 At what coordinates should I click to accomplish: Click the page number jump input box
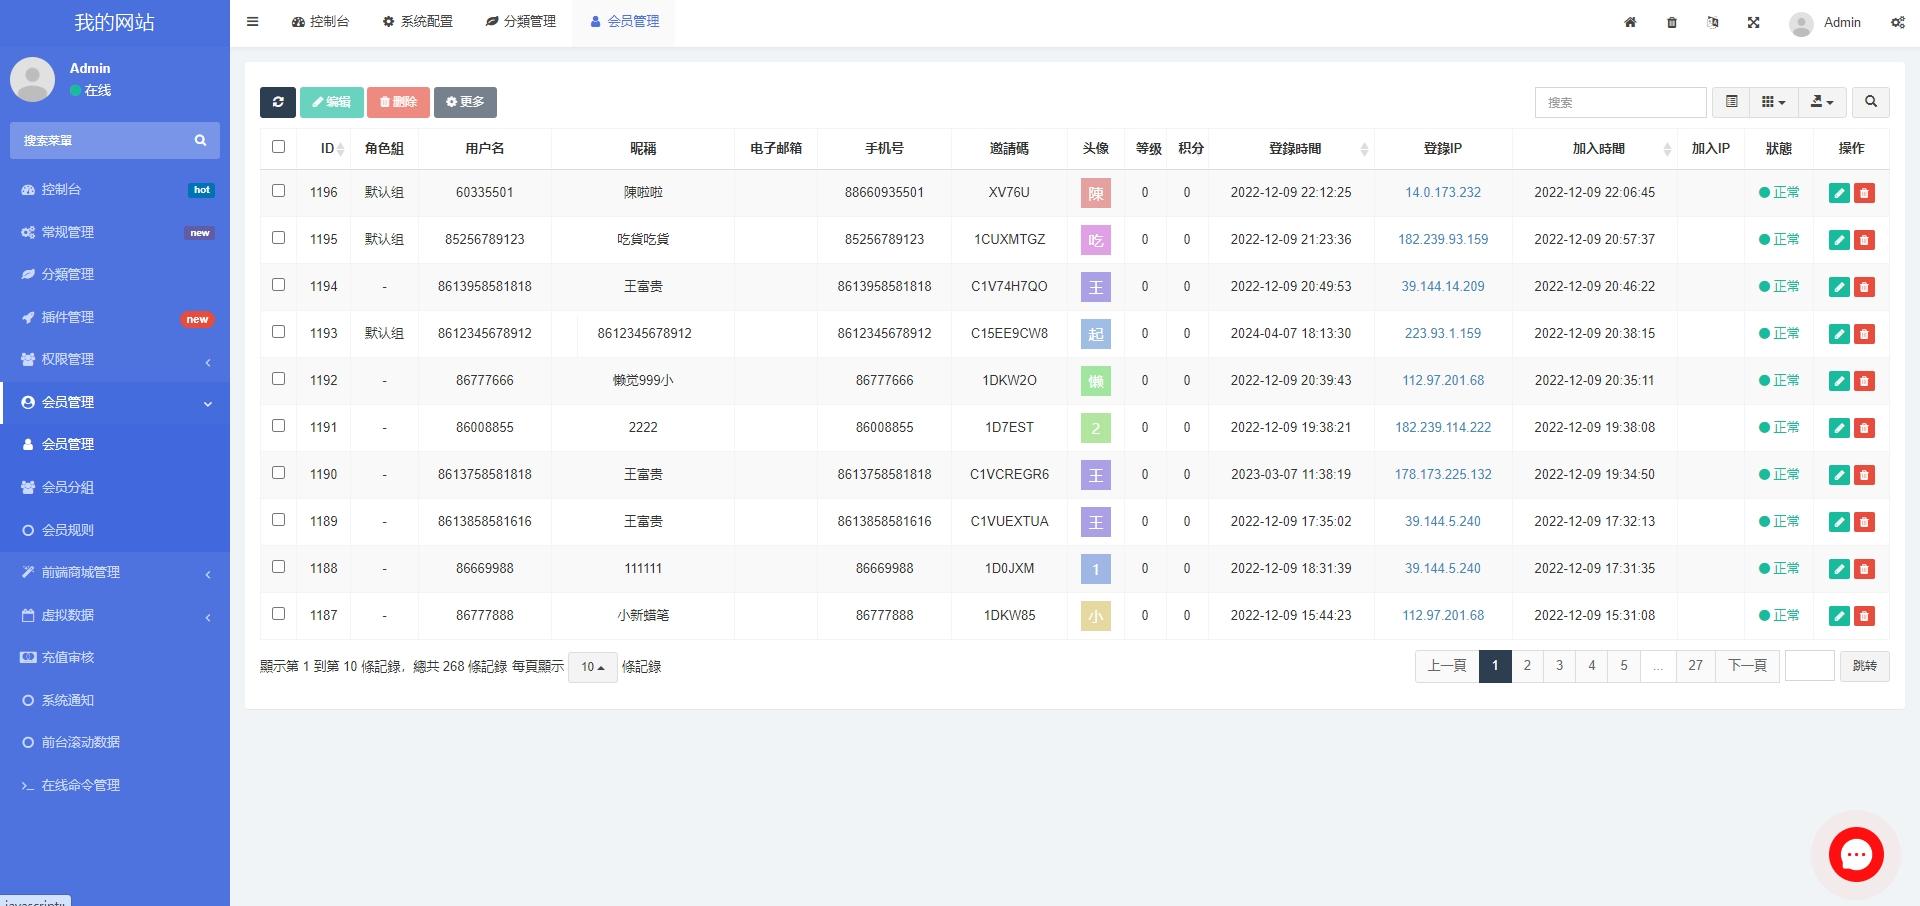(x=1809, y=666)
